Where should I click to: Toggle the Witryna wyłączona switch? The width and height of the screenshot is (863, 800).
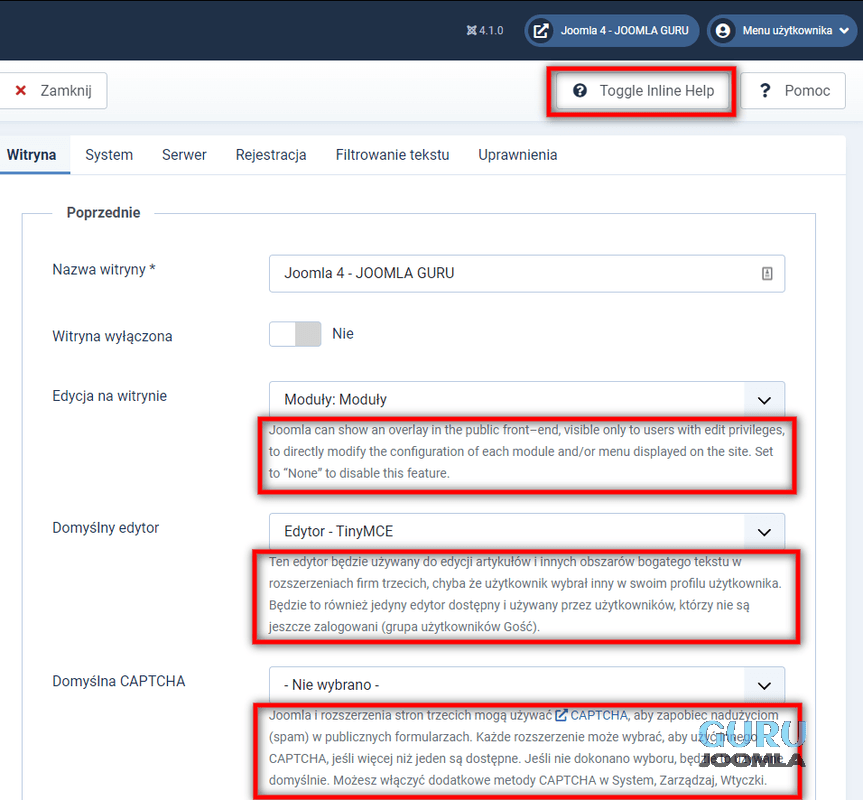(295, 334)
